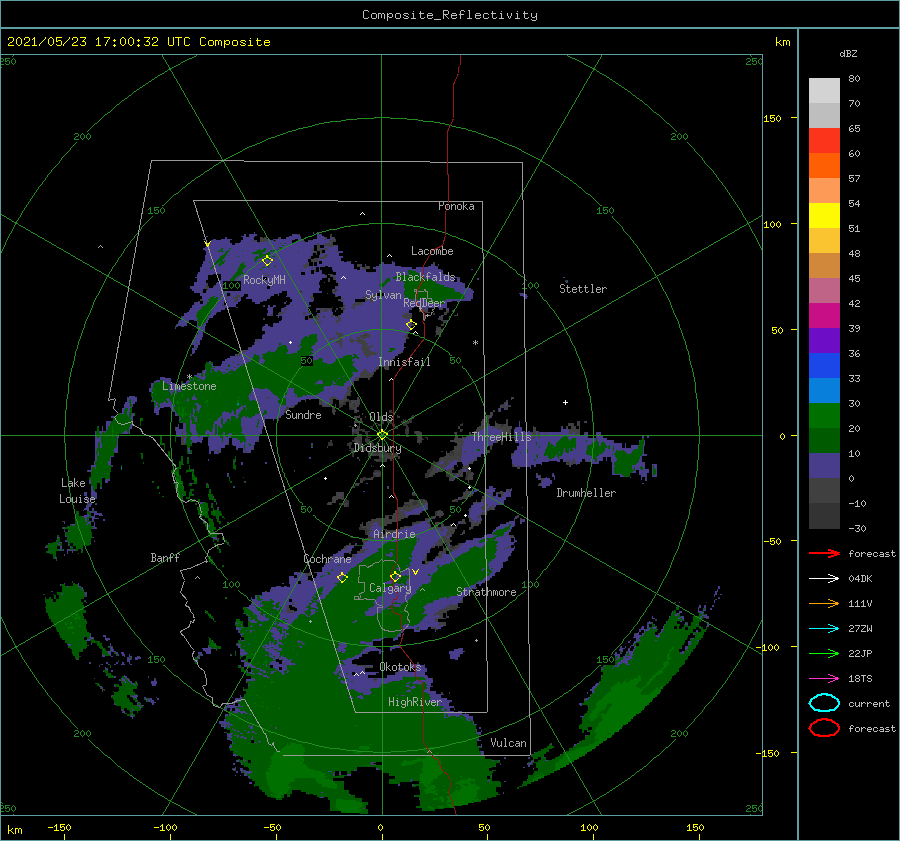The width and height of the screenshot is (900, 841).
Task: Click the Blackfalds label
Action: pos(425,277)
